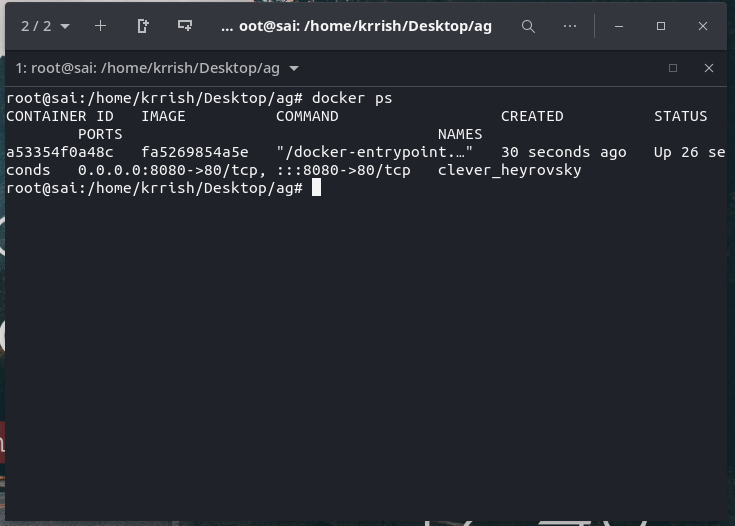The height and width of the screenshot is (526, 735).
Task: Open the 2 / 2 tab switcher dropdown
Action: [45, 26]
